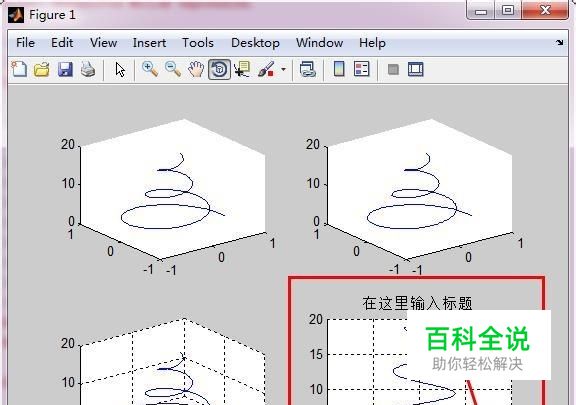
Task: Close the Figure 1 window
Action: tap(545, 10)
